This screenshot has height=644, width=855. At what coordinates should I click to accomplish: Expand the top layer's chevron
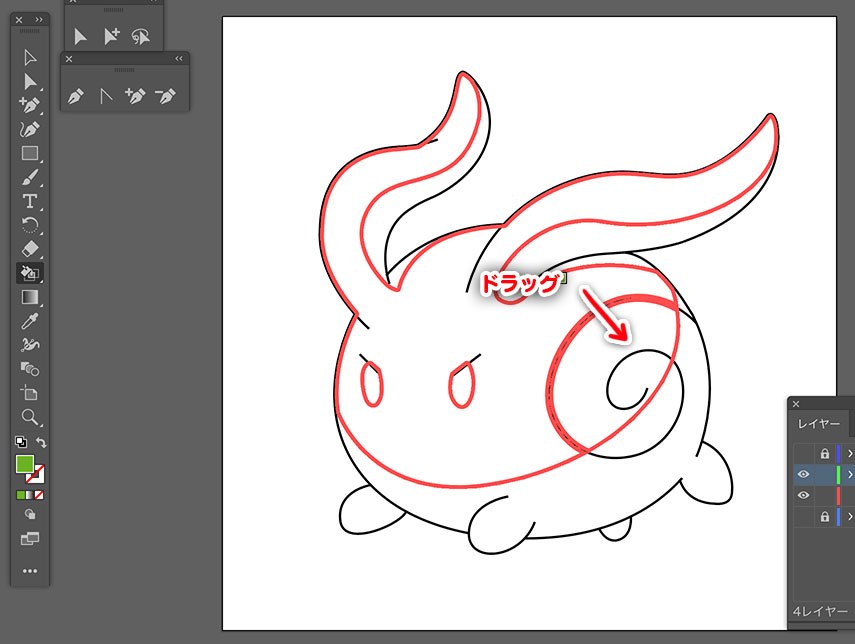coord(850,454)
